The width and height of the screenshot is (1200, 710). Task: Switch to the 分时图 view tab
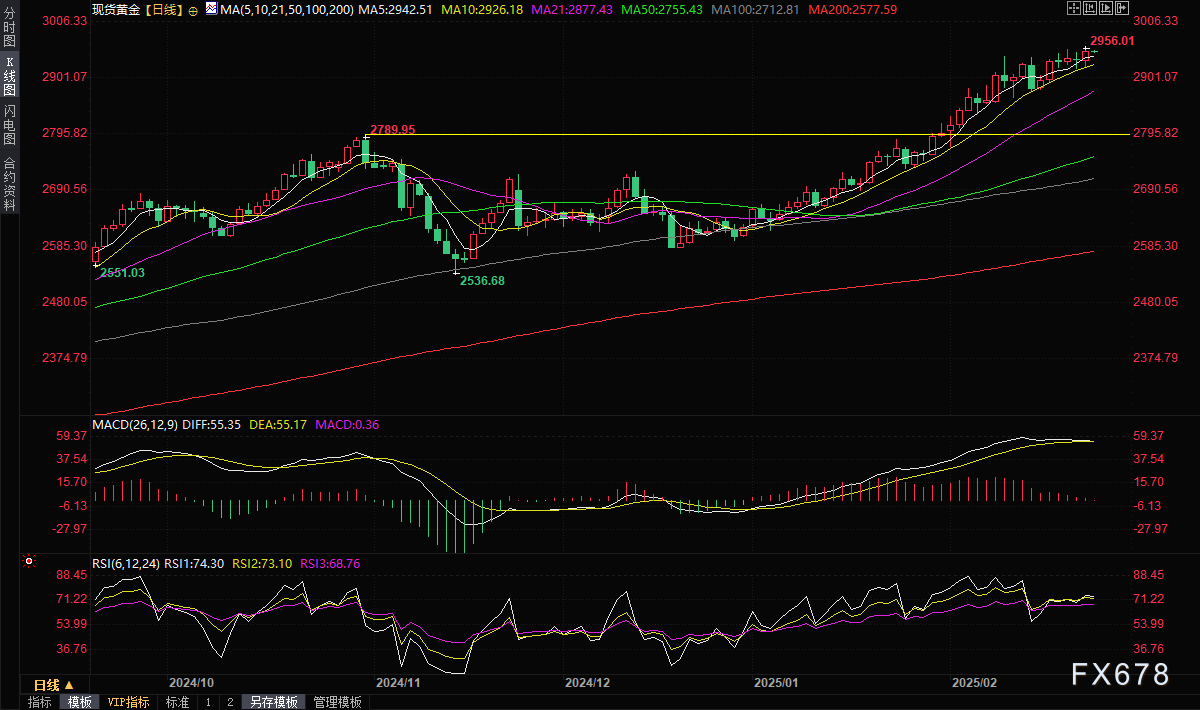tap(8, 25)
